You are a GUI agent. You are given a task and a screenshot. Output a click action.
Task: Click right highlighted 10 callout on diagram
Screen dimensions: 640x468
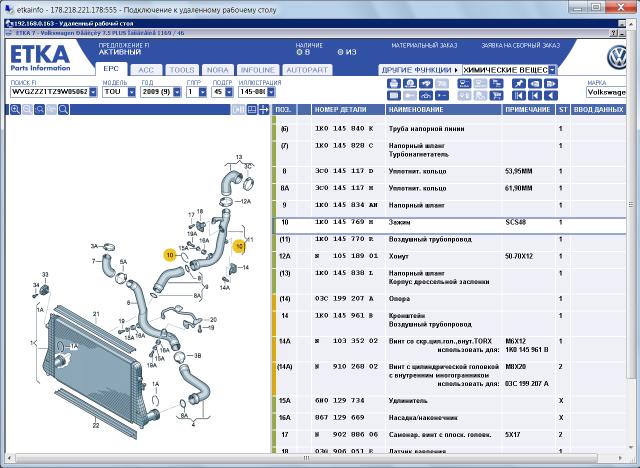239,246
